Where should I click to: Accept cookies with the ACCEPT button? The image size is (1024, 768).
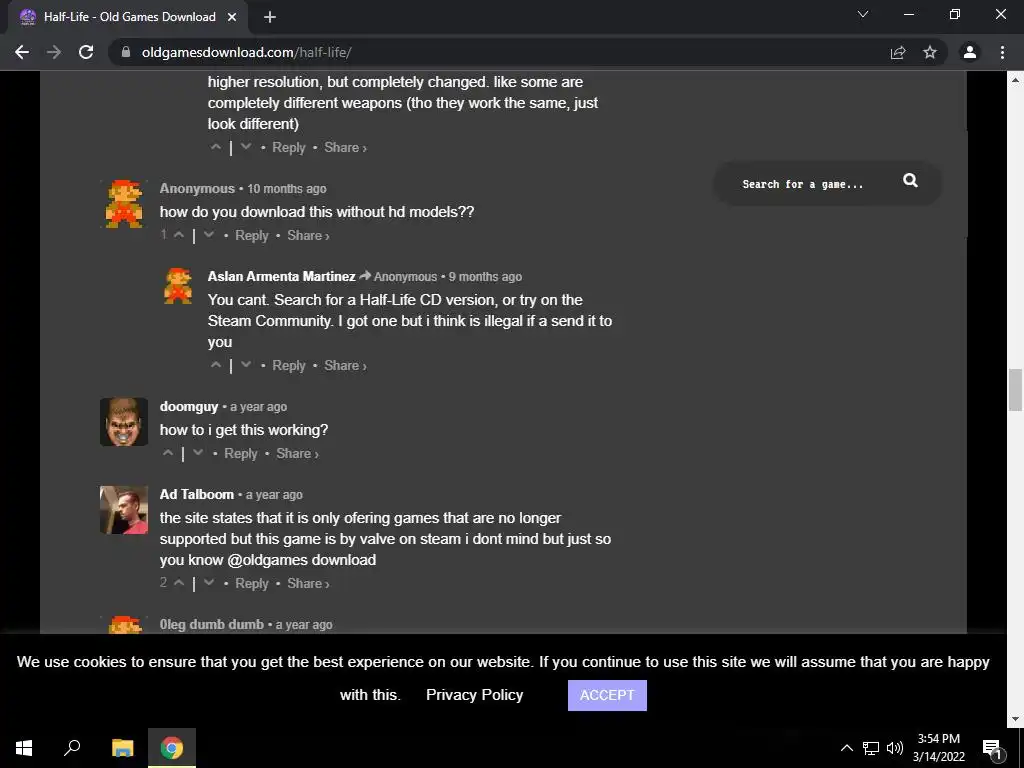point(607,695)
